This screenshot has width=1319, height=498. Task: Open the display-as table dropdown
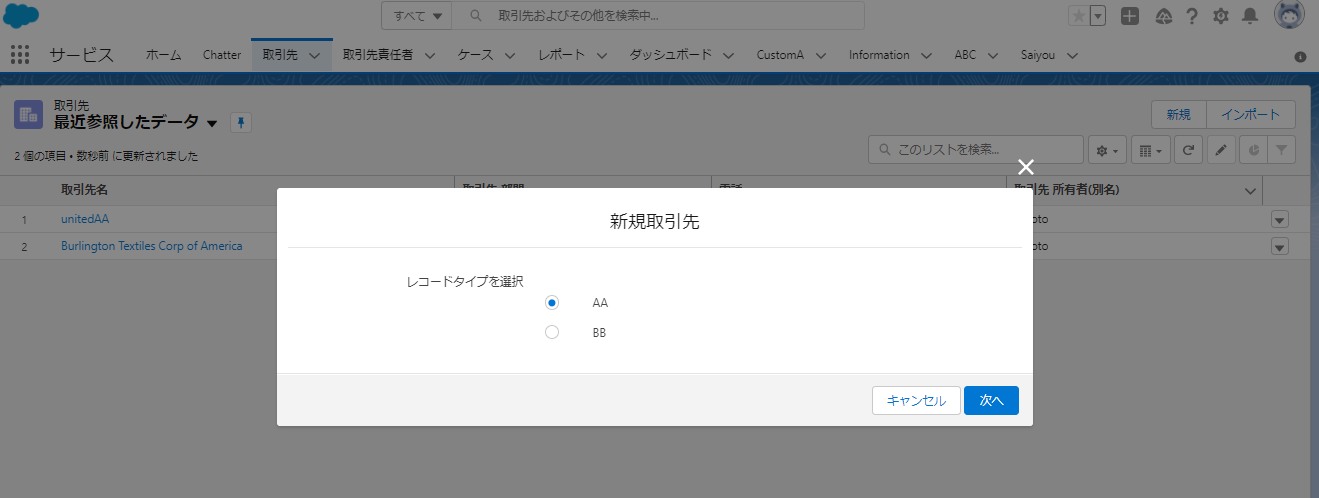(x=1150, y=150)
